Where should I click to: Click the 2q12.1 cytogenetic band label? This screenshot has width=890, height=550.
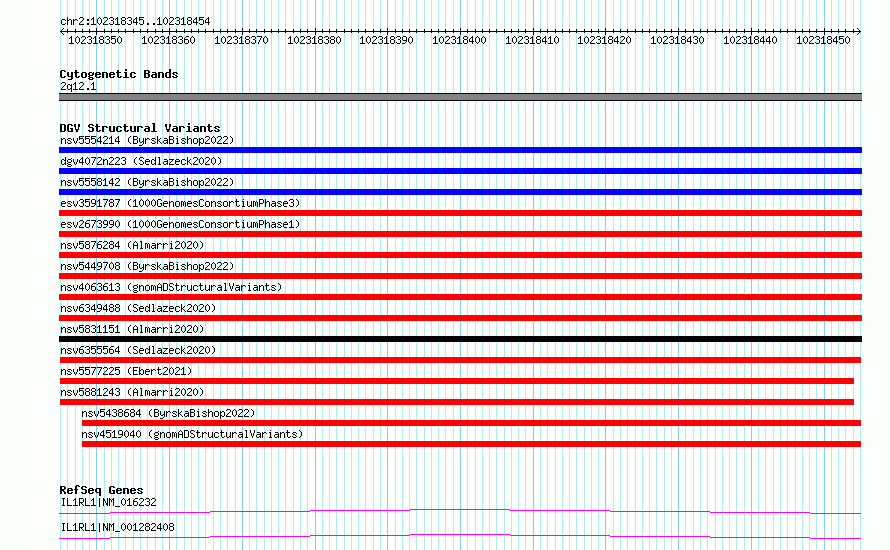[x=78, y=87]
